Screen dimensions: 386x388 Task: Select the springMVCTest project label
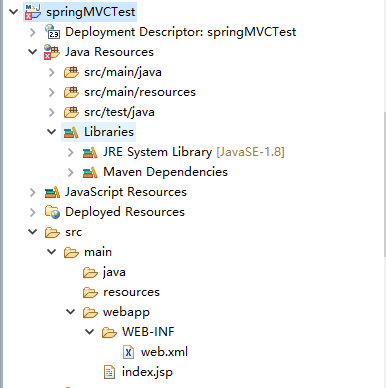(91, 12)
